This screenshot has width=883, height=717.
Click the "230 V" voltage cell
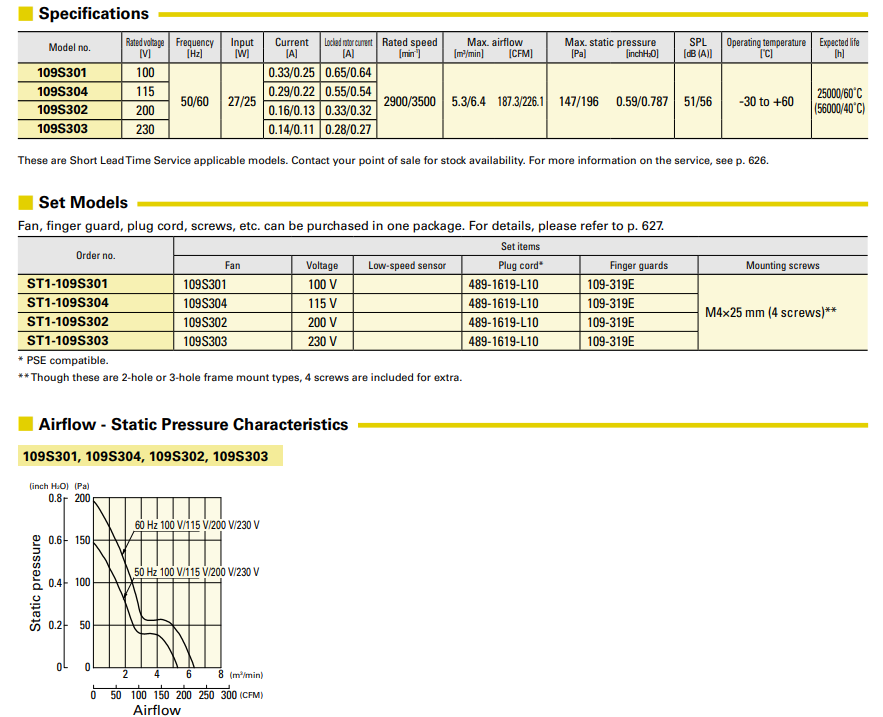[322, 341]
